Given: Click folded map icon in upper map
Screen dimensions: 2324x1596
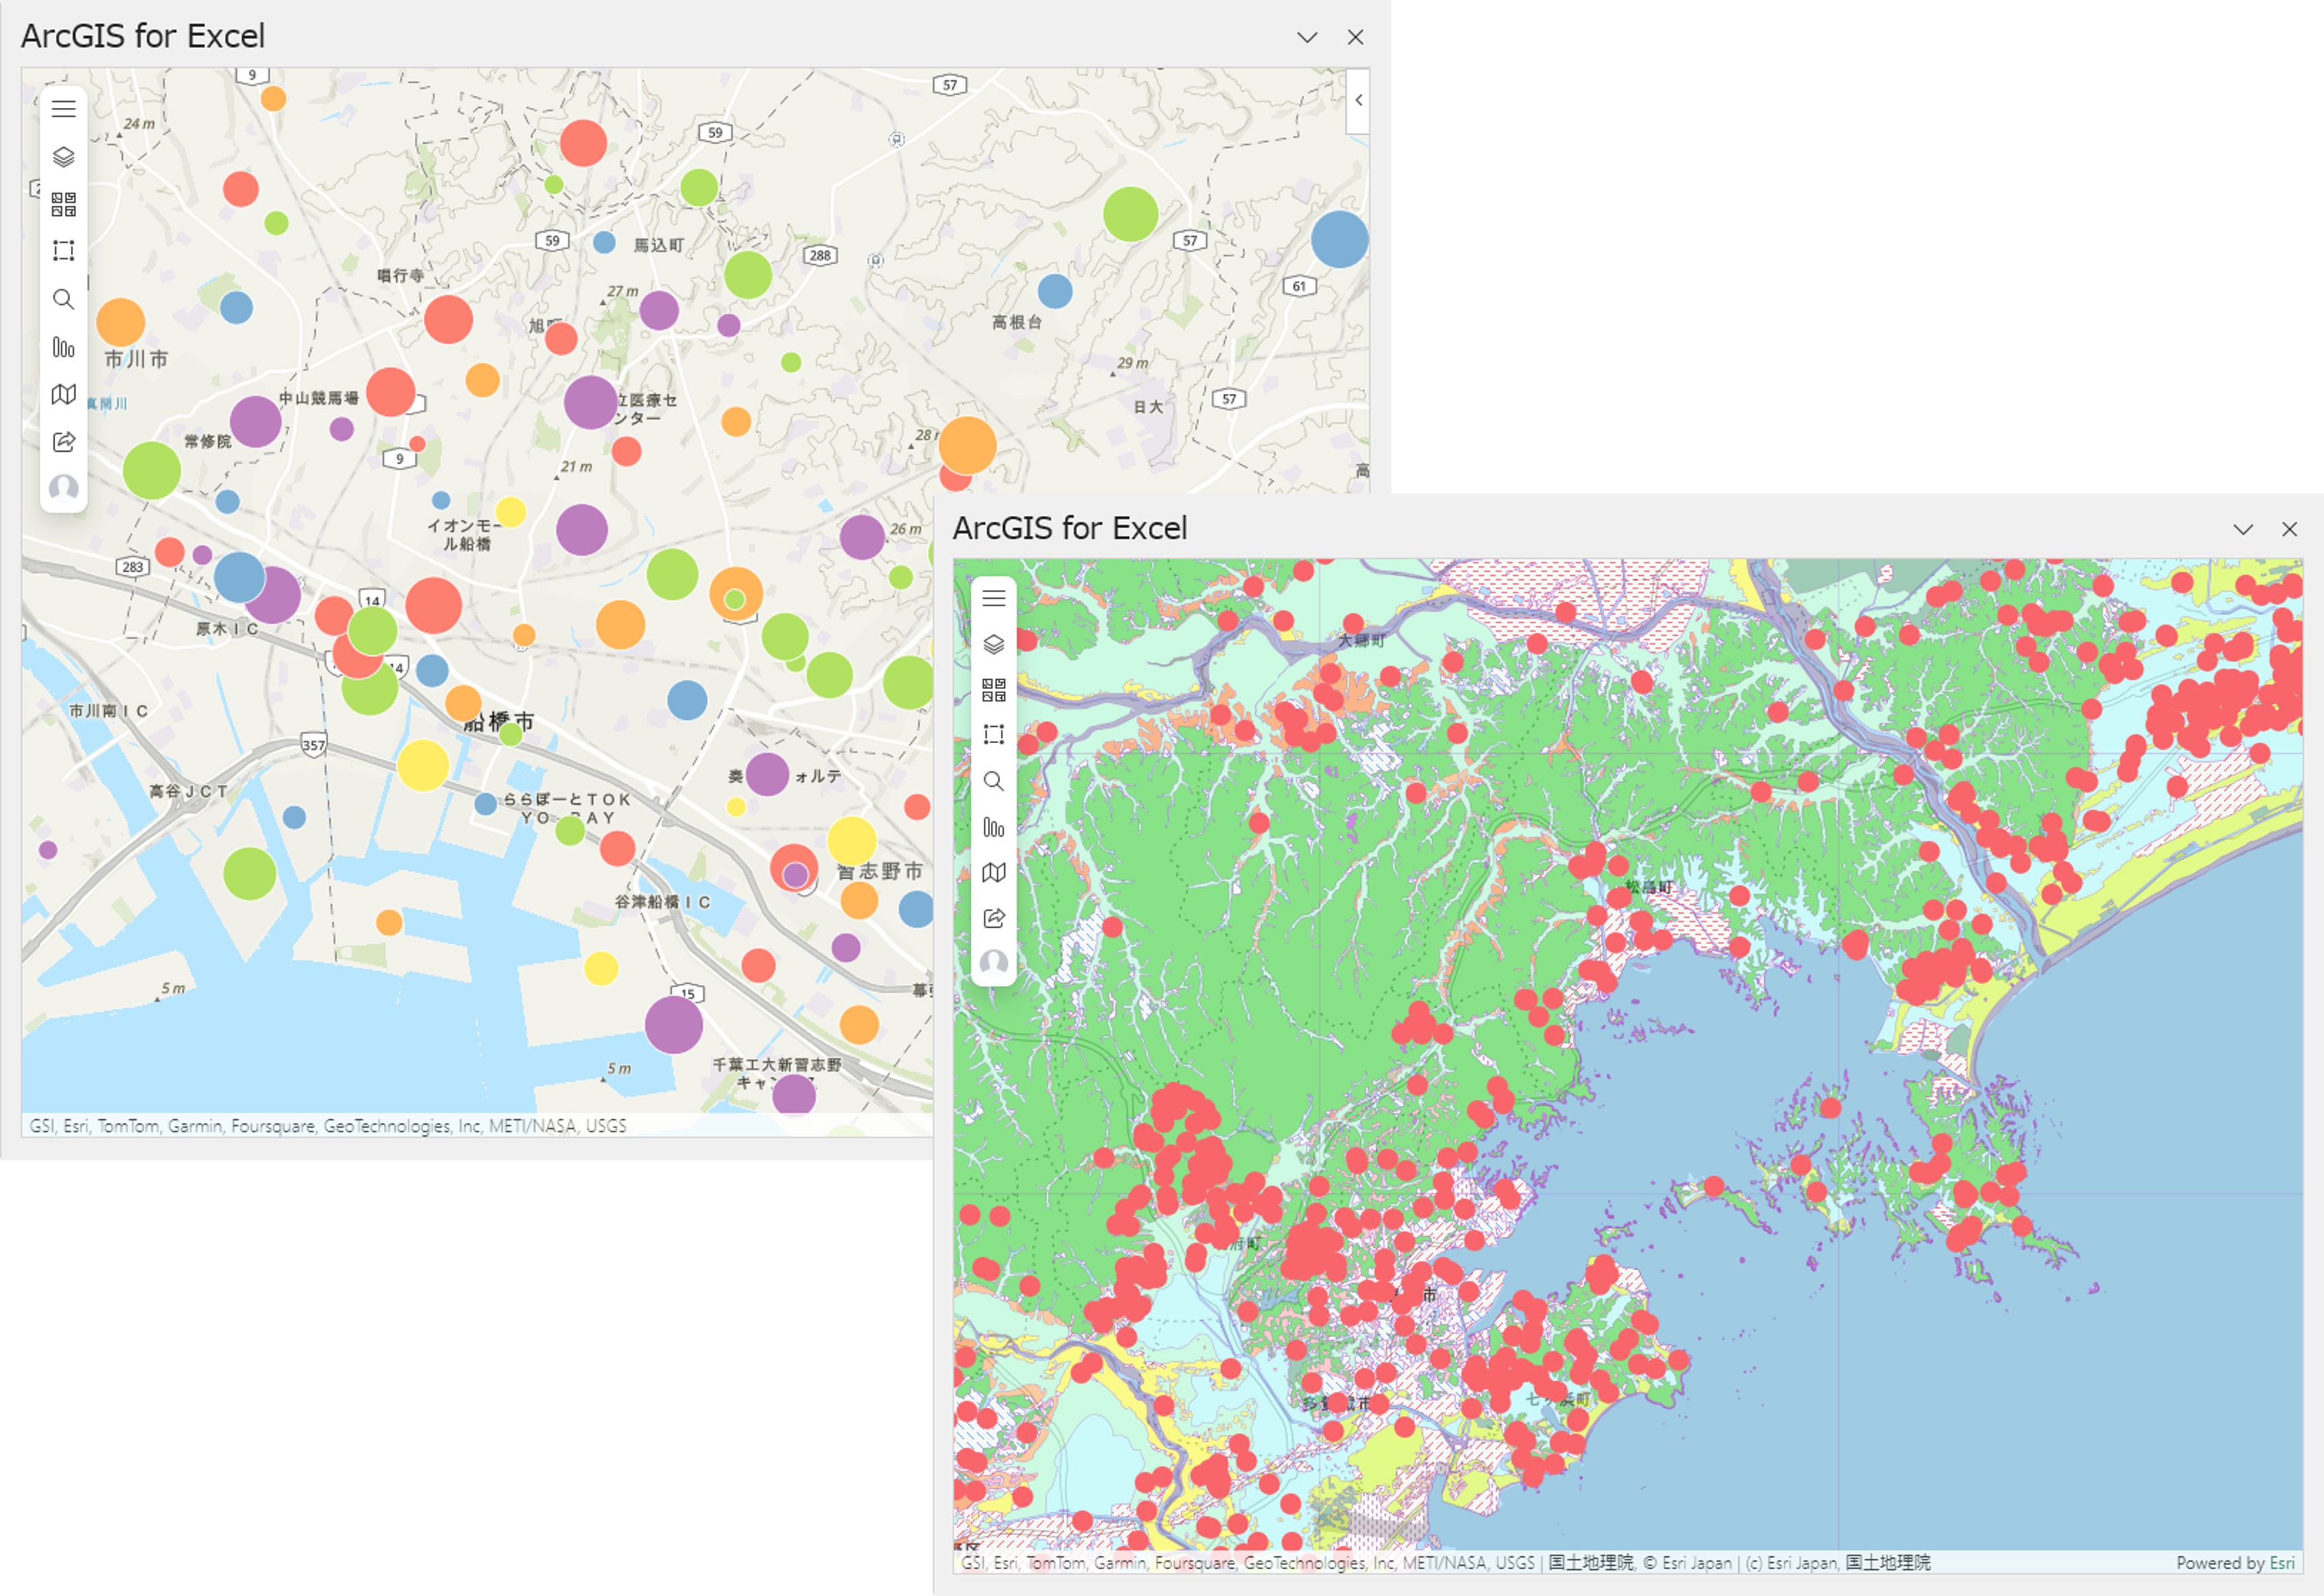Looking at the screenshot, I should pos(63,394).
